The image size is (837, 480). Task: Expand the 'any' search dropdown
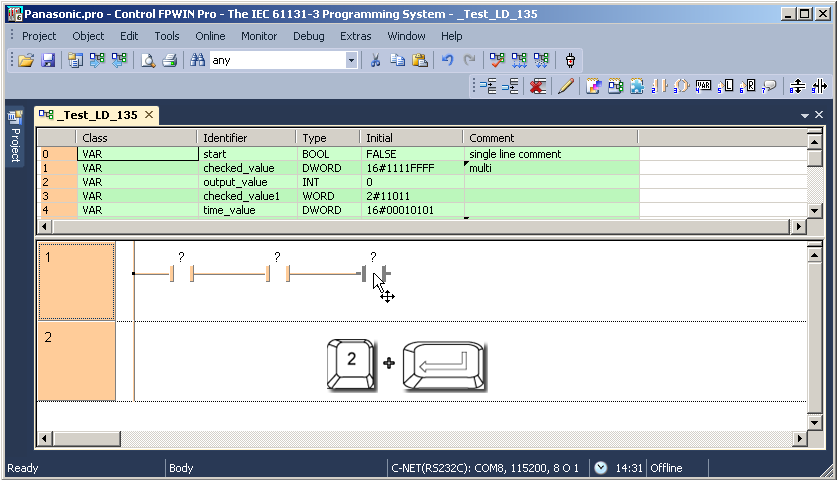click(351, 60)
